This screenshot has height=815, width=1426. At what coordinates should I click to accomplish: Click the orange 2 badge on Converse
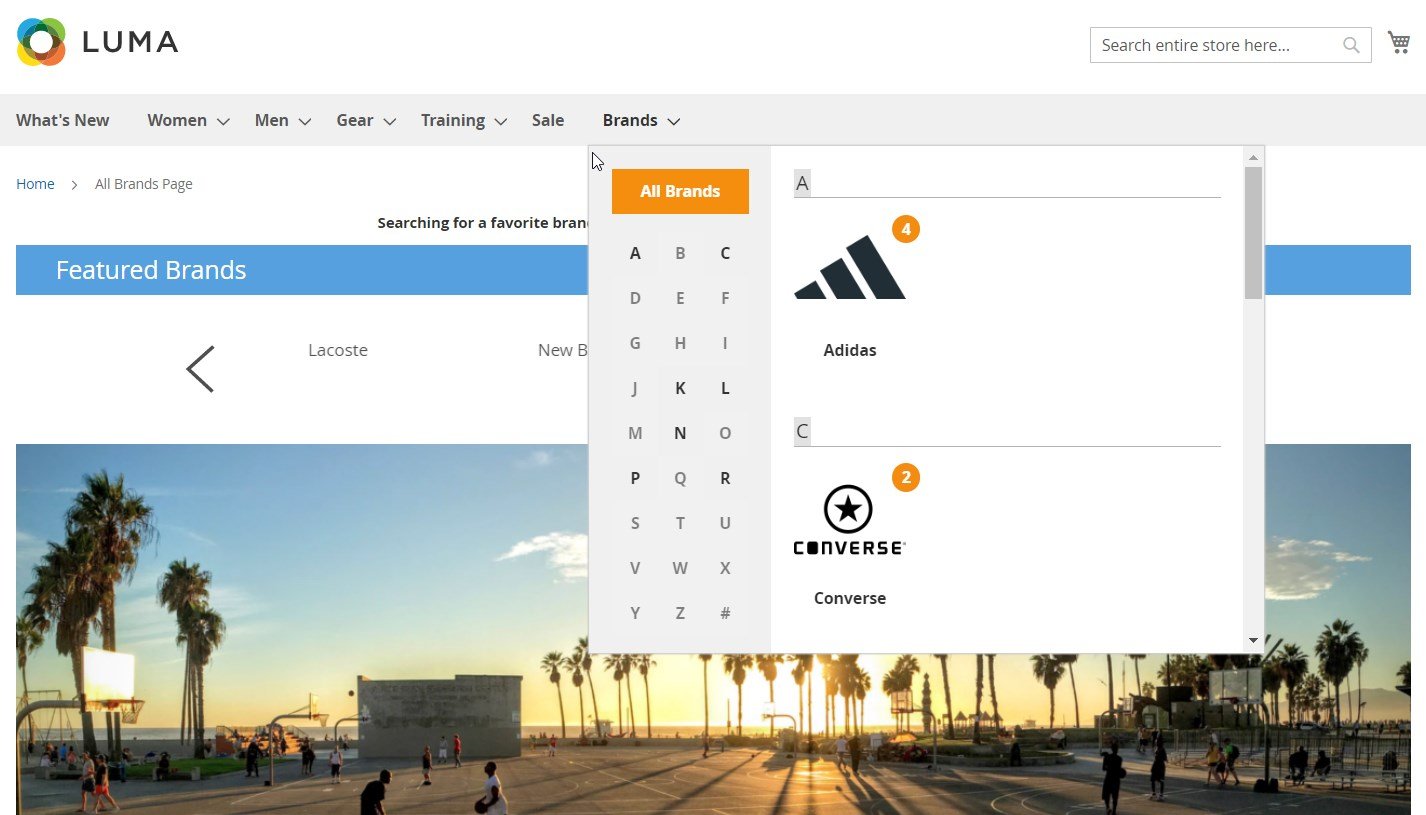point(905,478)
